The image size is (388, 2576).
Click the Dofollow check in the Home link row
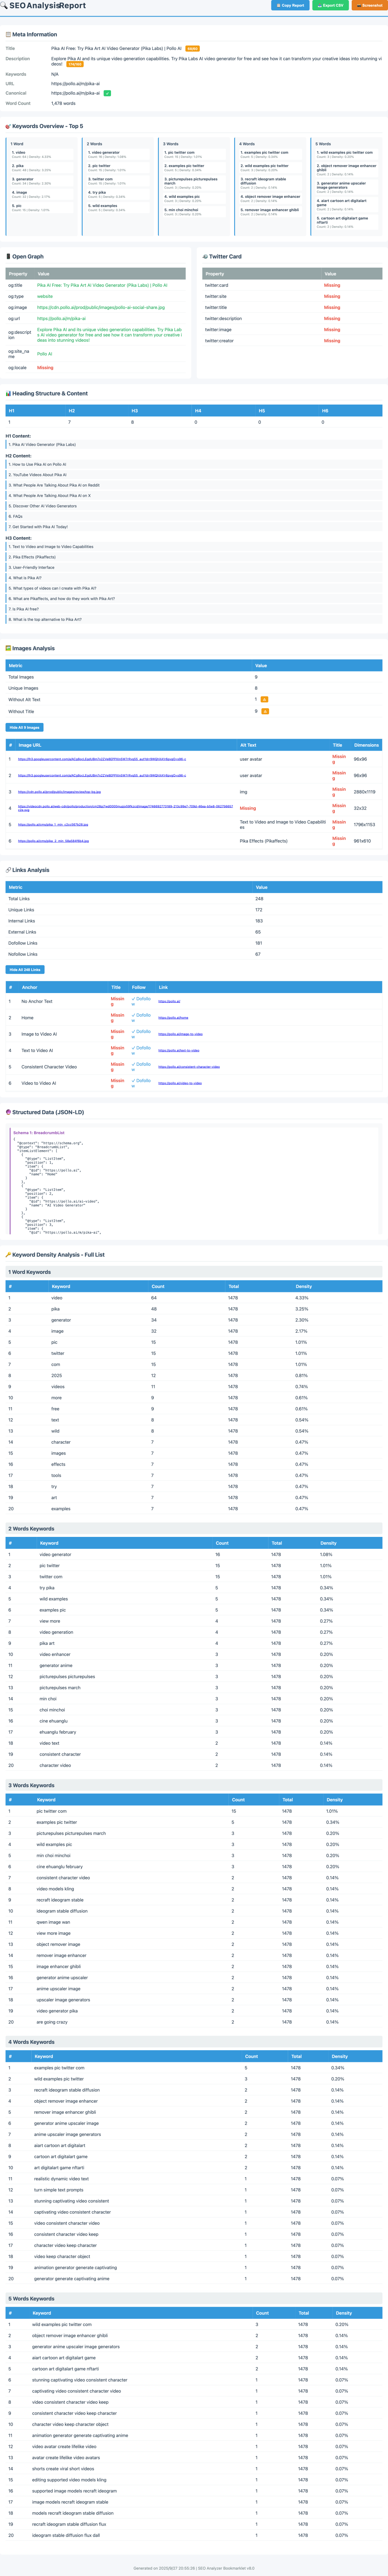[x=141, y=1018]
